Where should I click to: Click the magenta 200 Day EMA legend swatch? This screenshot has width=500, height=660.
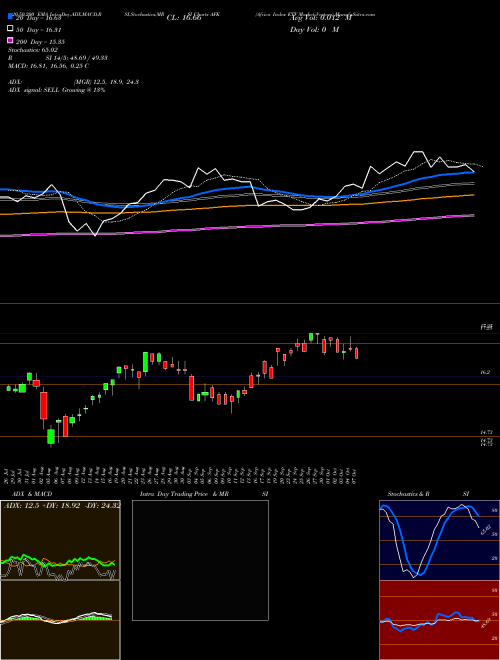(10, 40)
